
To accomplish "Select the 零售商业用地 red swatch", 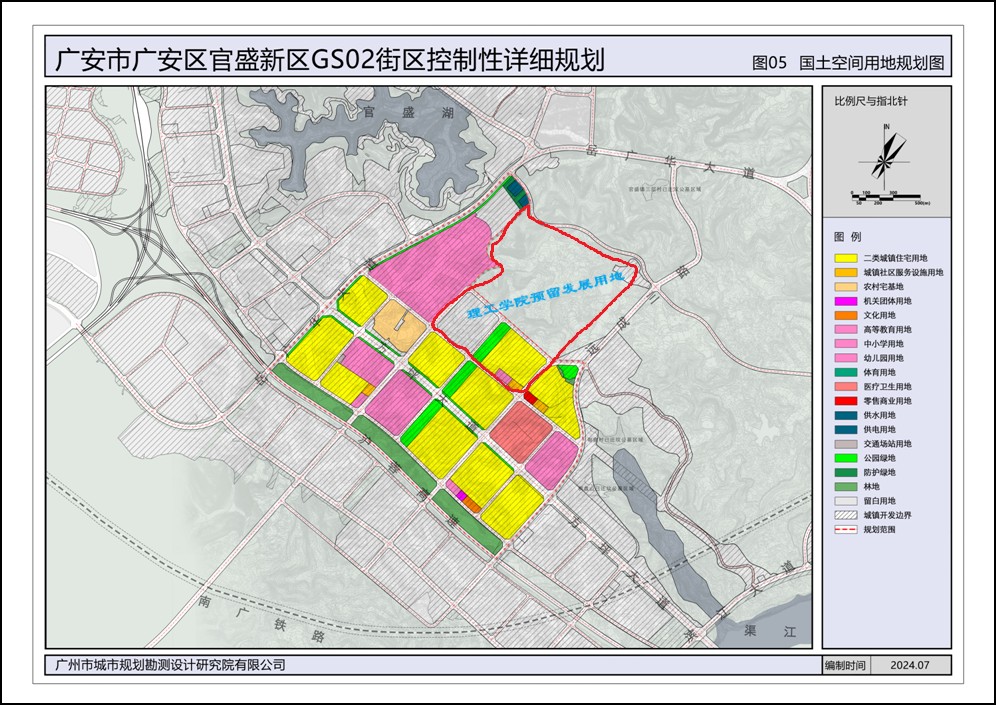I will (x=845, y=400).
